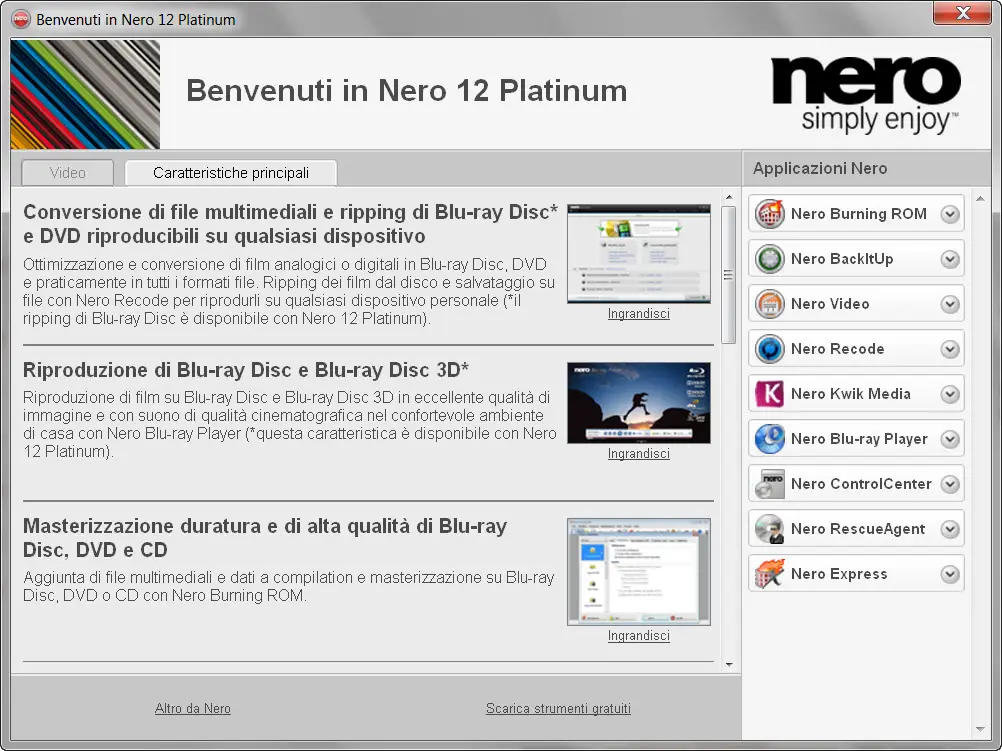Click the features list scrollbar thumb

click(728, 275)
